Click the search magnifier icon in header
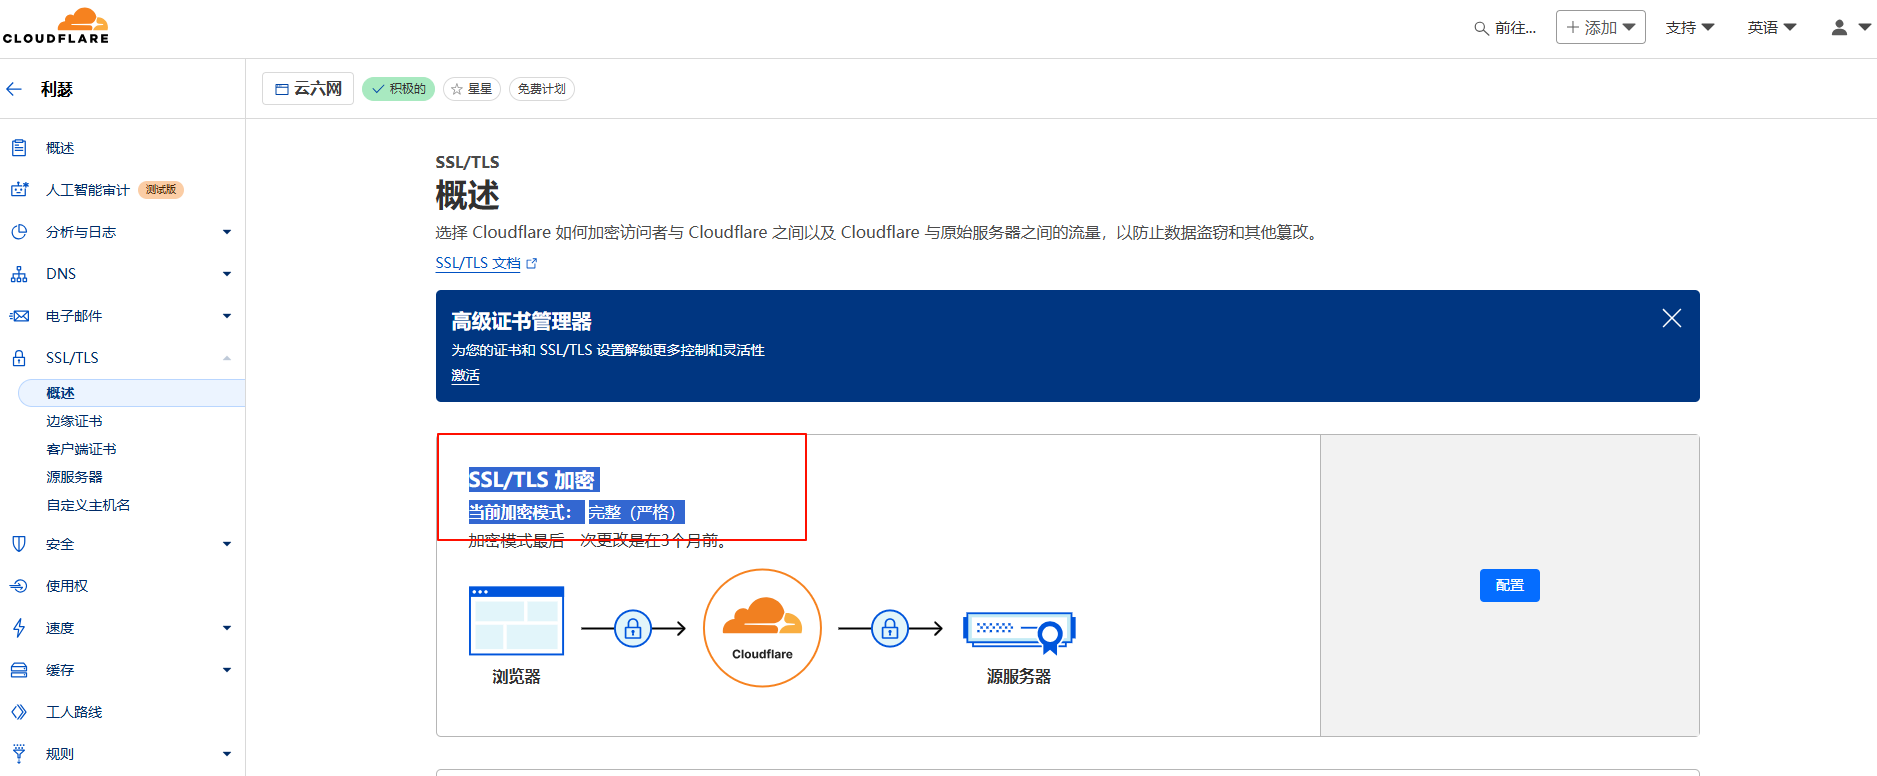 point(1482,28)
